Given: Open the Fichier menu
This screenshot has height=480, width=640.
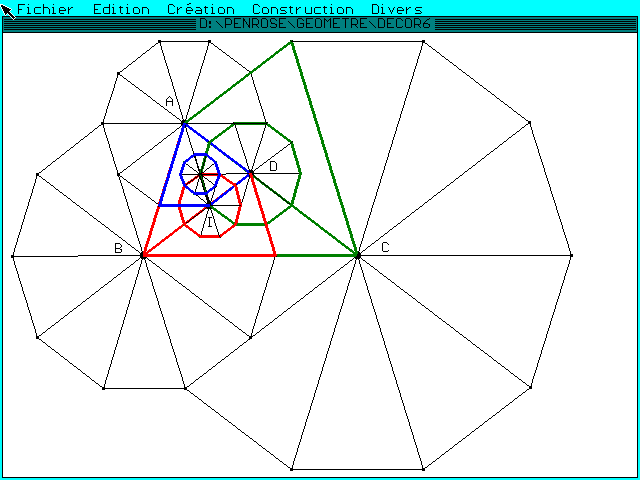Looking at the screenshot, I should pyautogui.click(x=45, y=9).
